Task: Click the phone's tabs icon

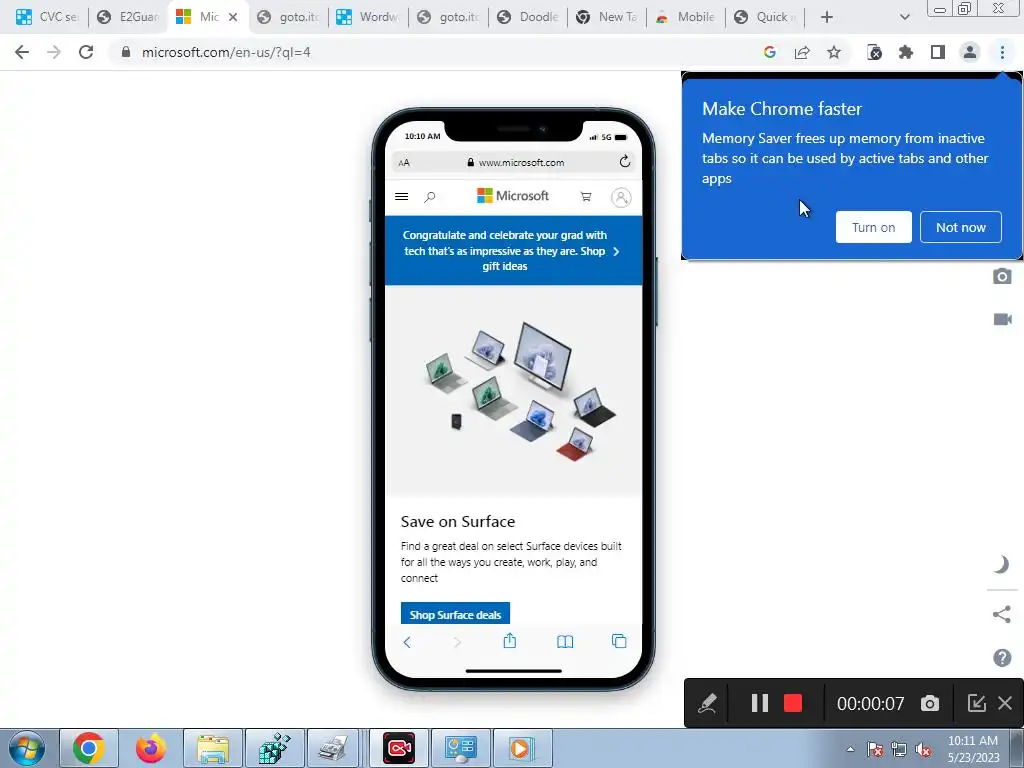Action: pos(618,641)
